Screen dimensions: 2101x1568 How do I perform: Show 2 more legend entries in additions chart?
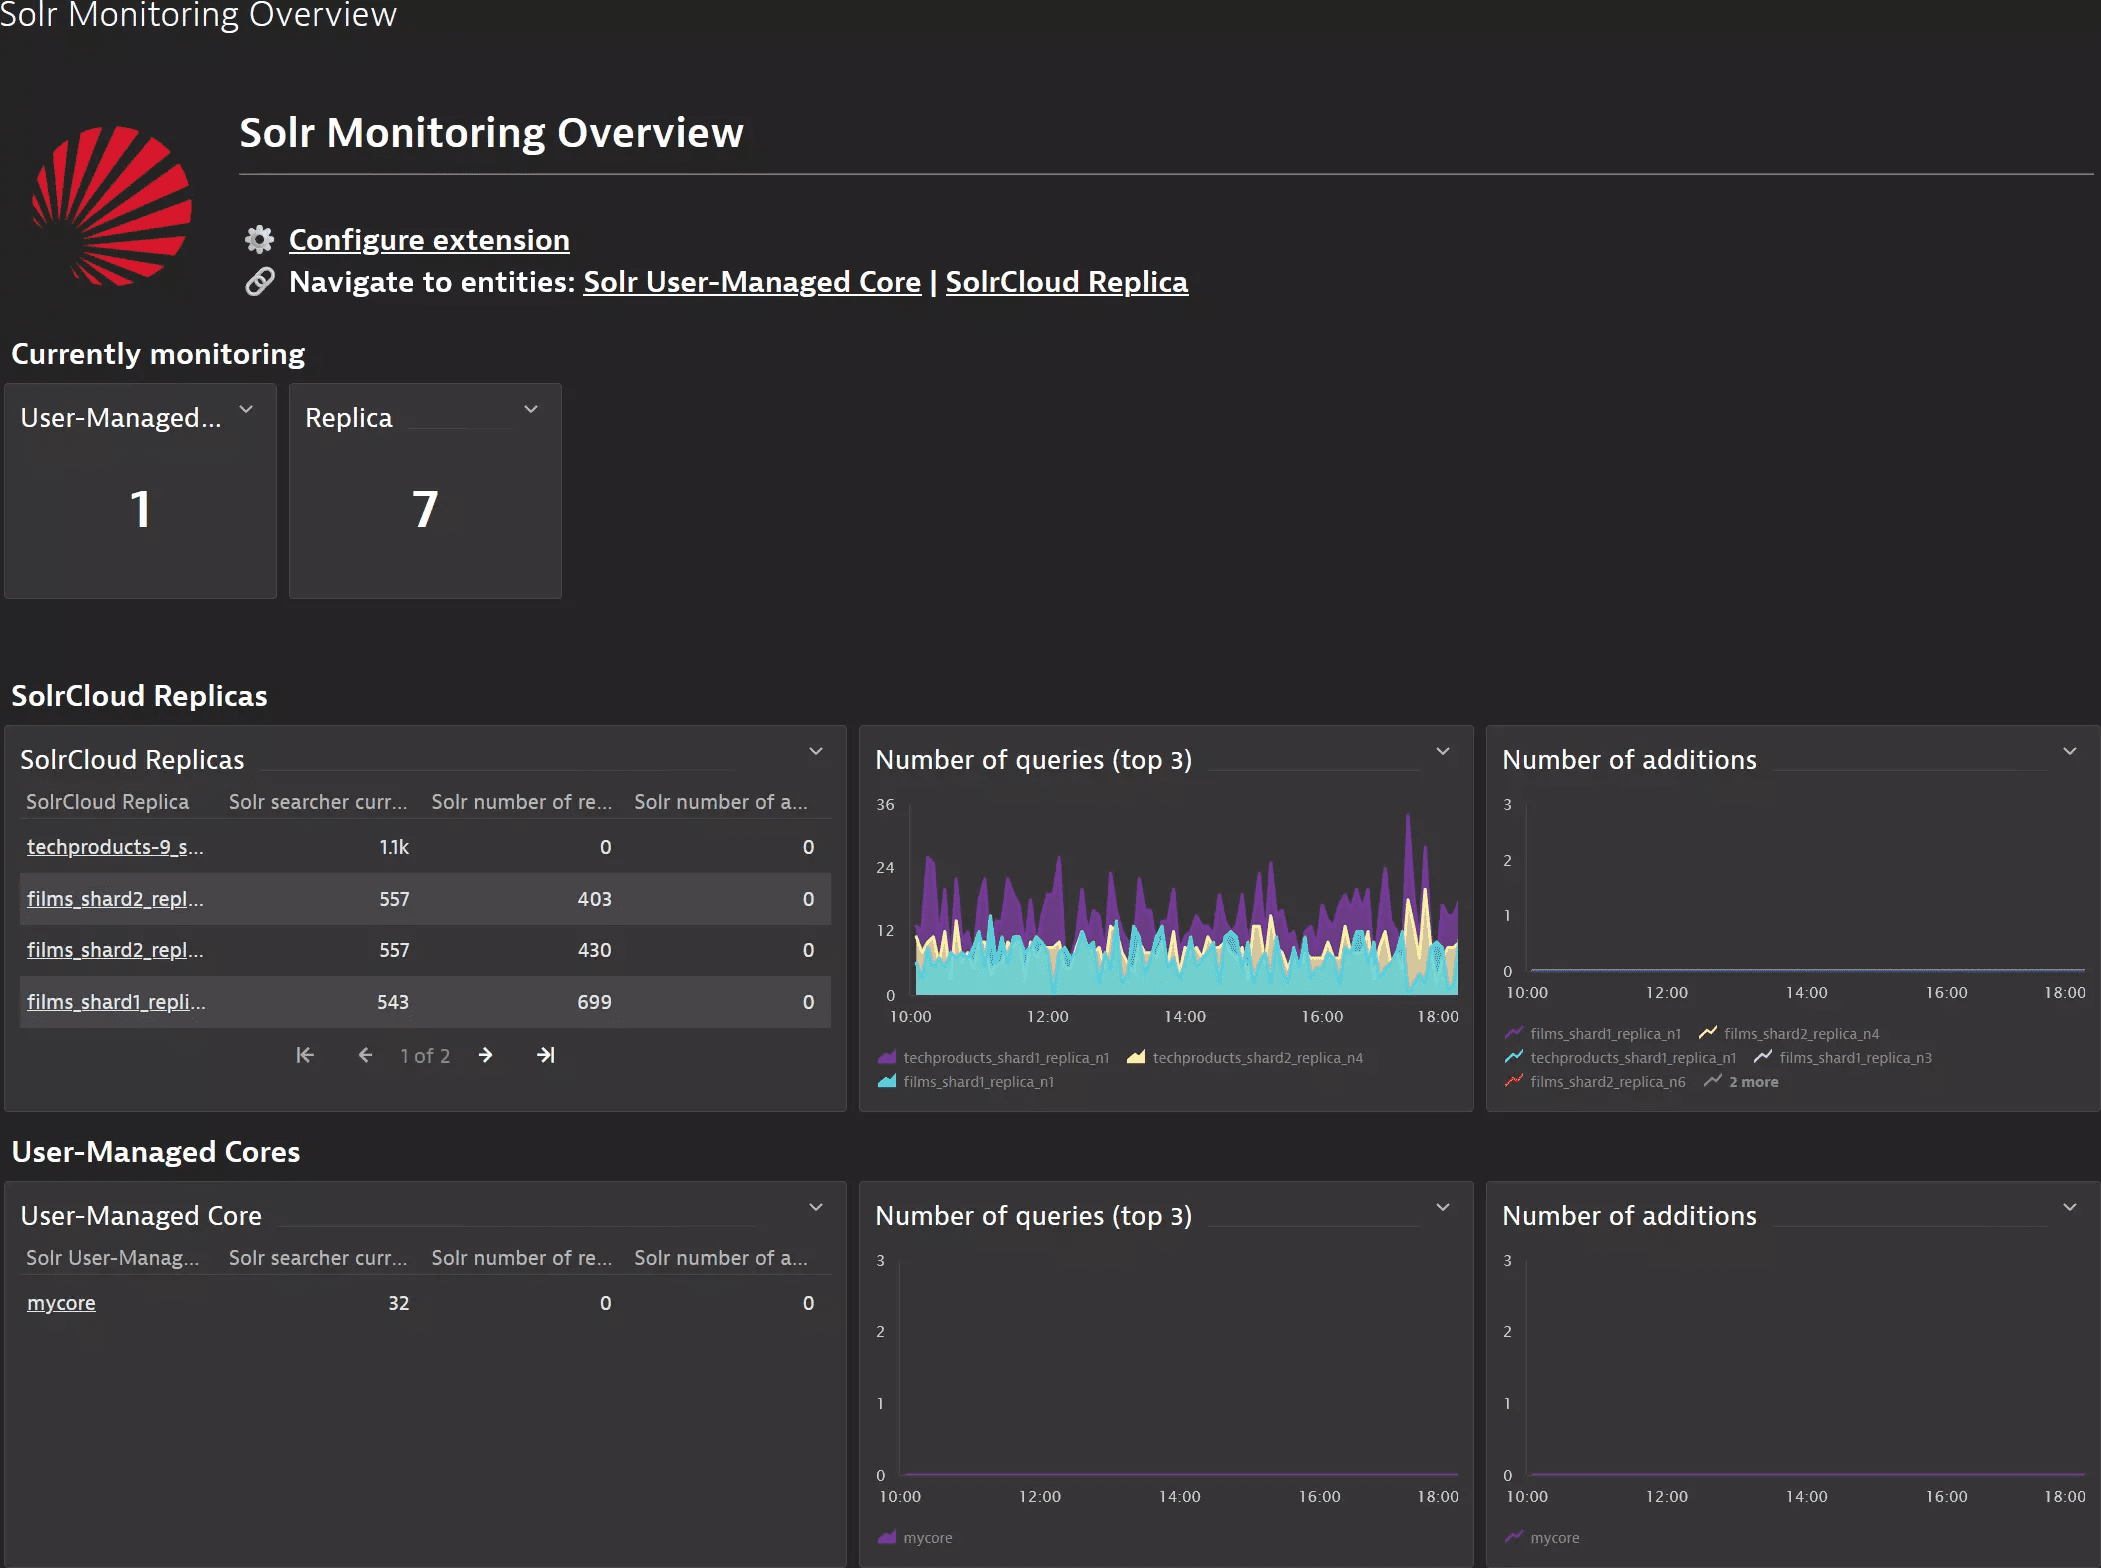click(1753, 1082)
